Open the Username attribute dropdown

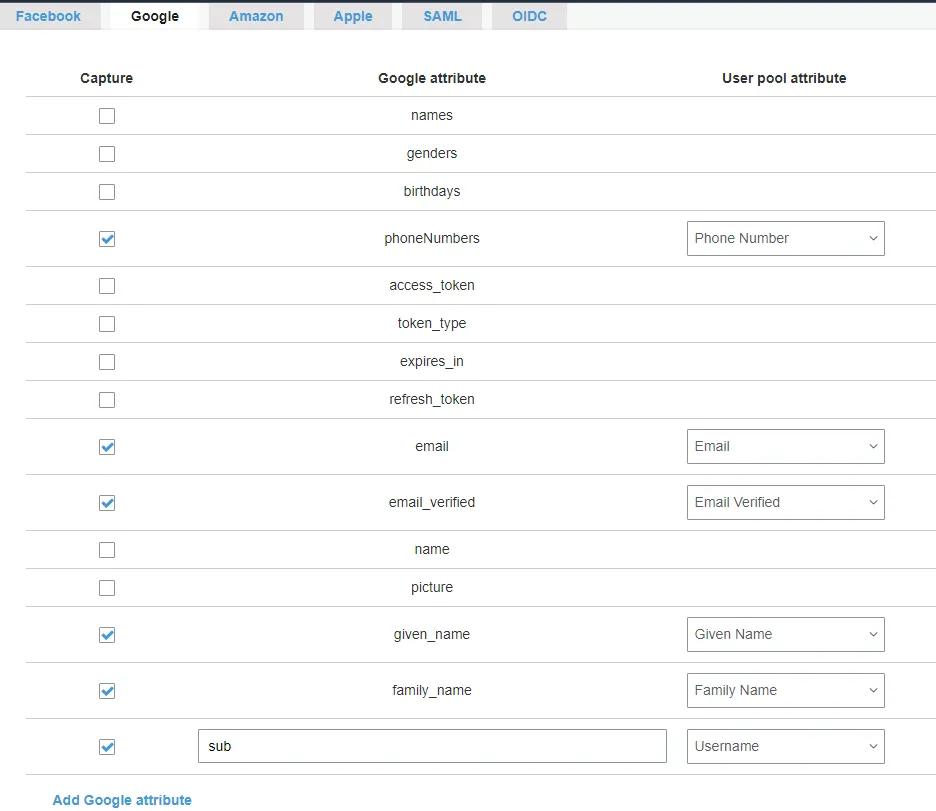point(786,747)
